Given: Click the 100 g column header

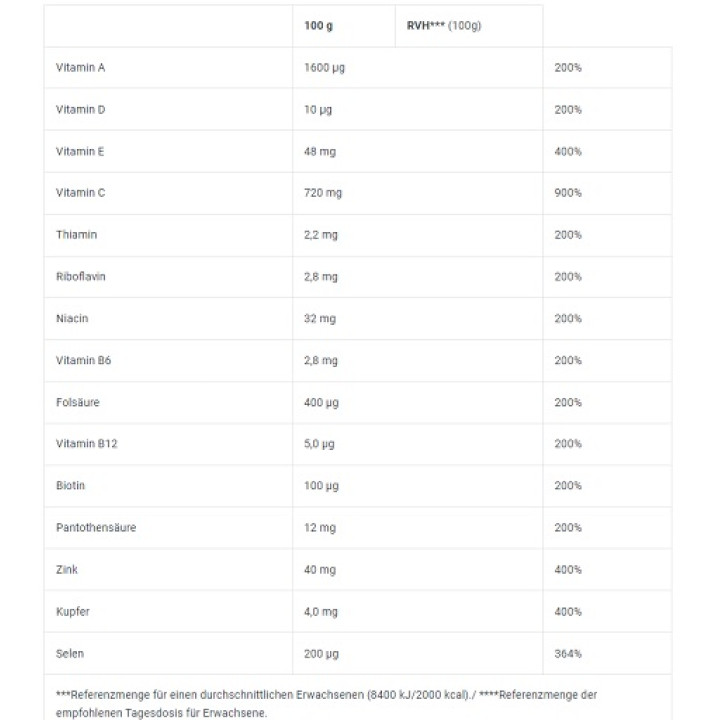Looking at the screenshot, I should click(x=319, y=26).
